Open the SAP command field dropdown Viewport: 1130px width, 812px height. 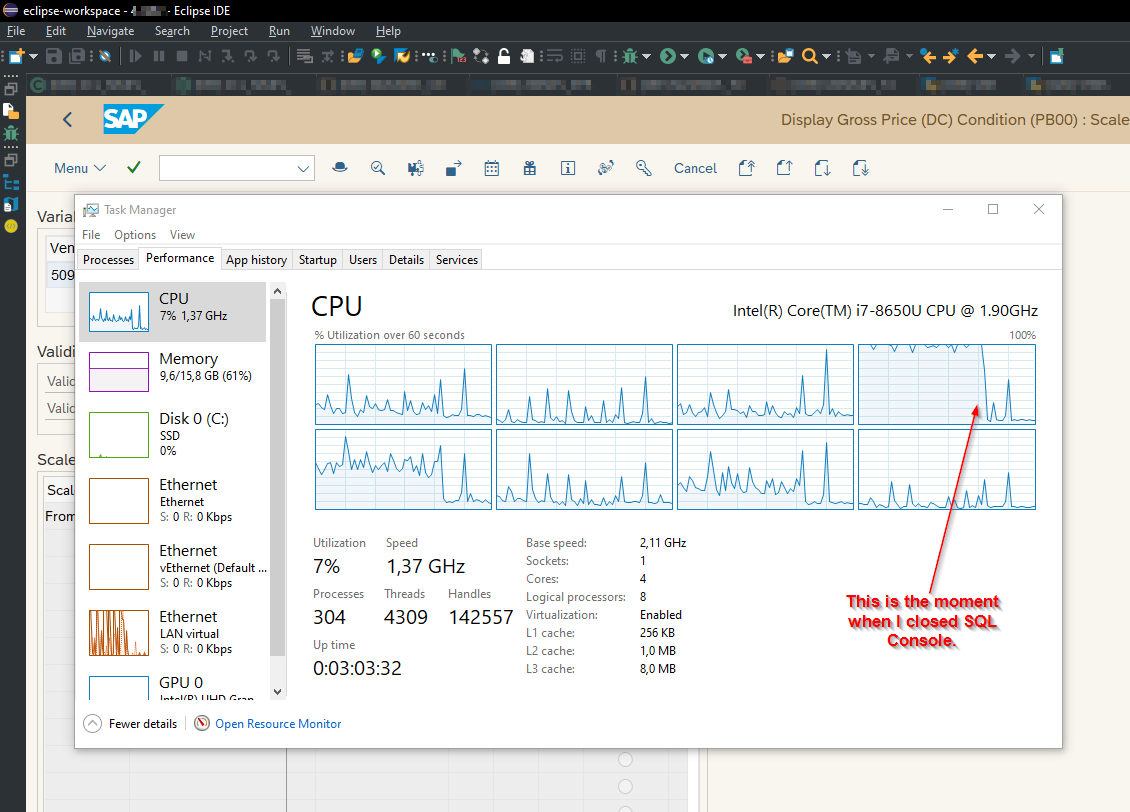[304, 169]
